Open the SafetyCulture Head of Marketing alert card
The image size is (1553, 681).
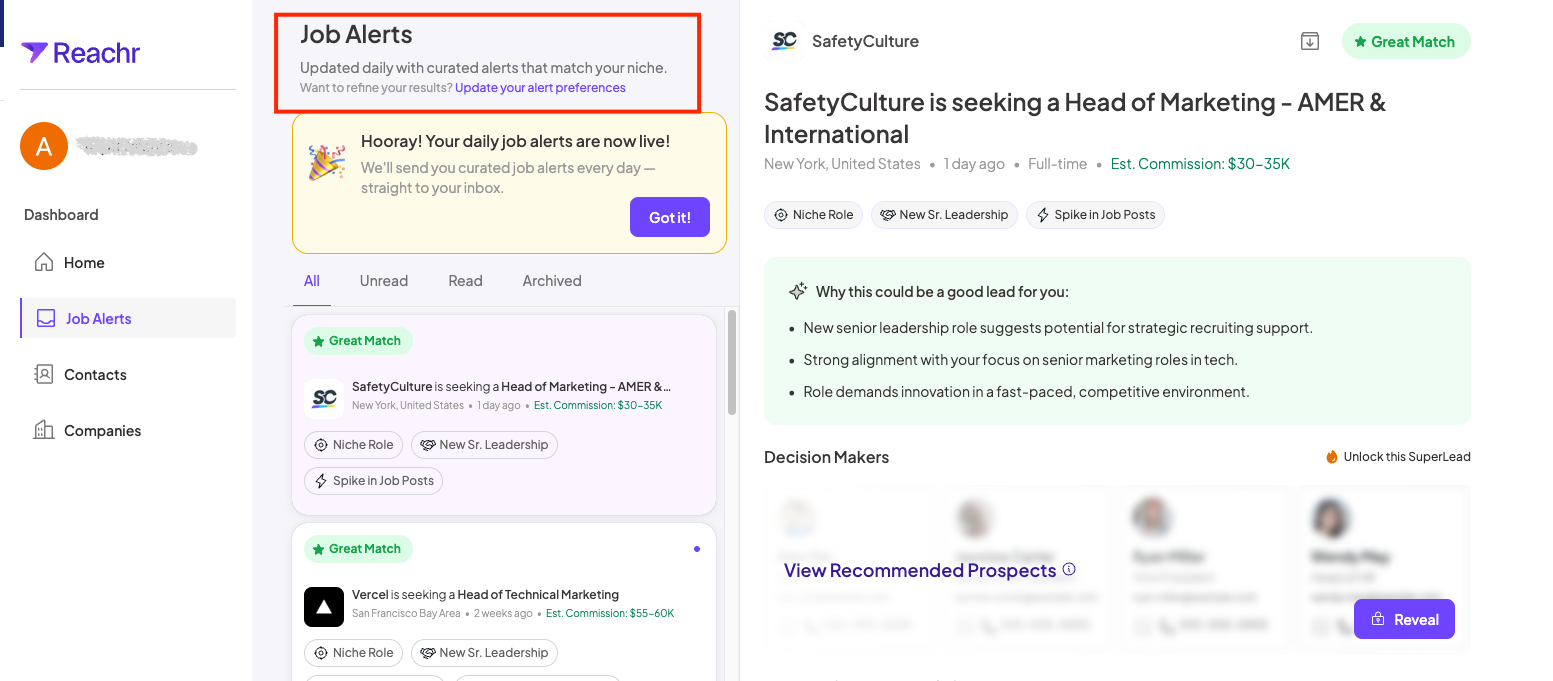click(504, 415)
